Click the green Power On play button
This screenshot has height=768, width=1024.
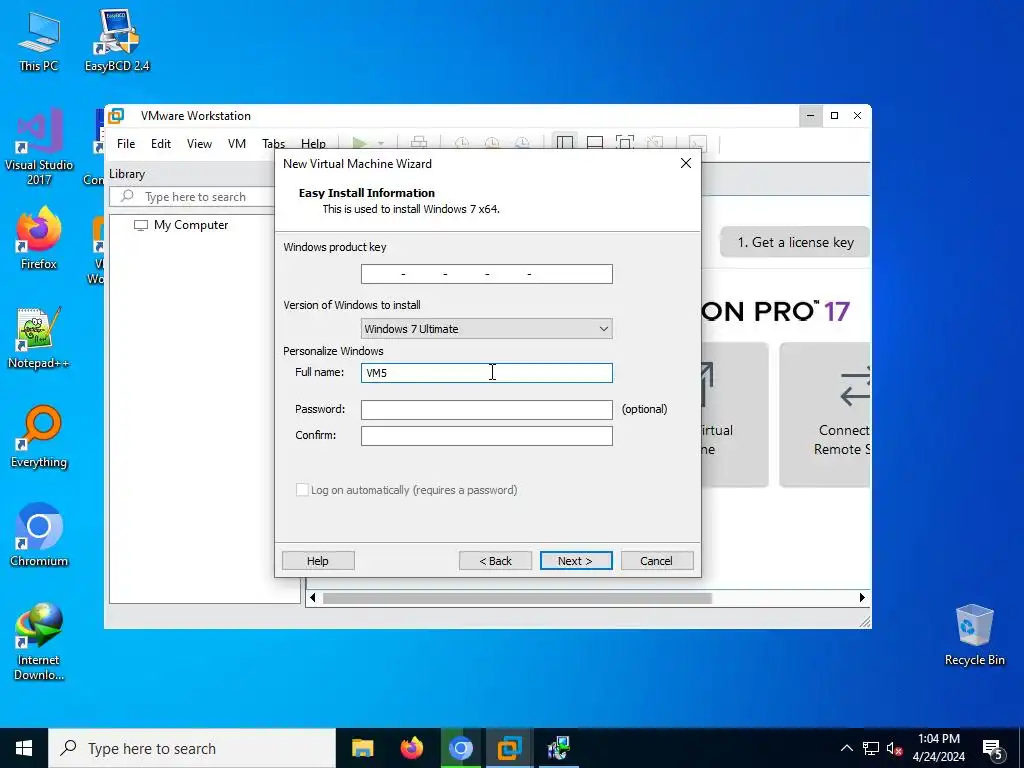(x=359, y=143)
